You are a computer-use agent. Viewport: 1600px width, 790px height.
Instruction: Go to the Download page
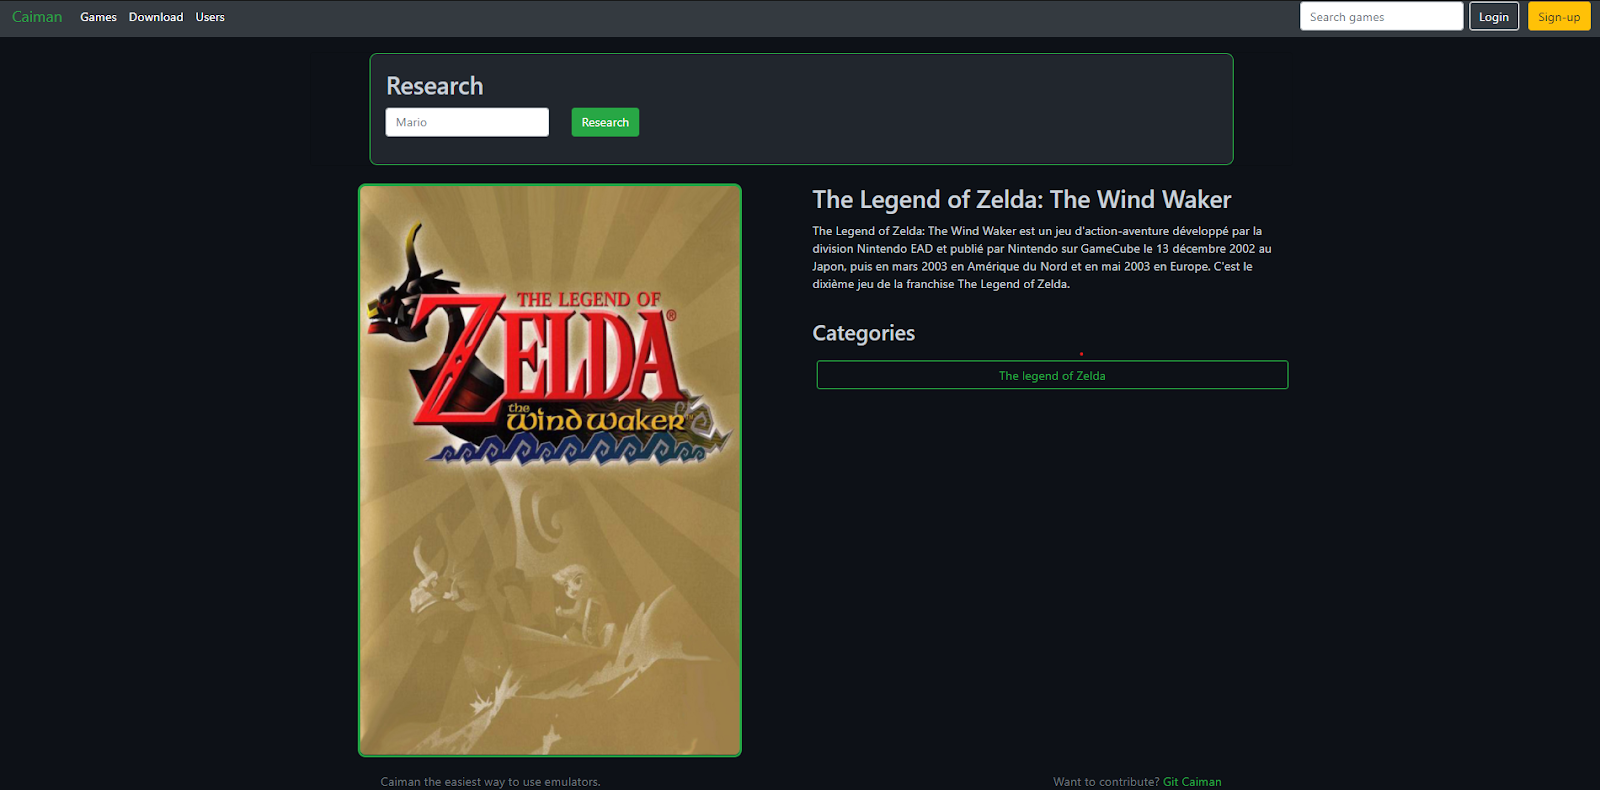click(x=156, y=17)
